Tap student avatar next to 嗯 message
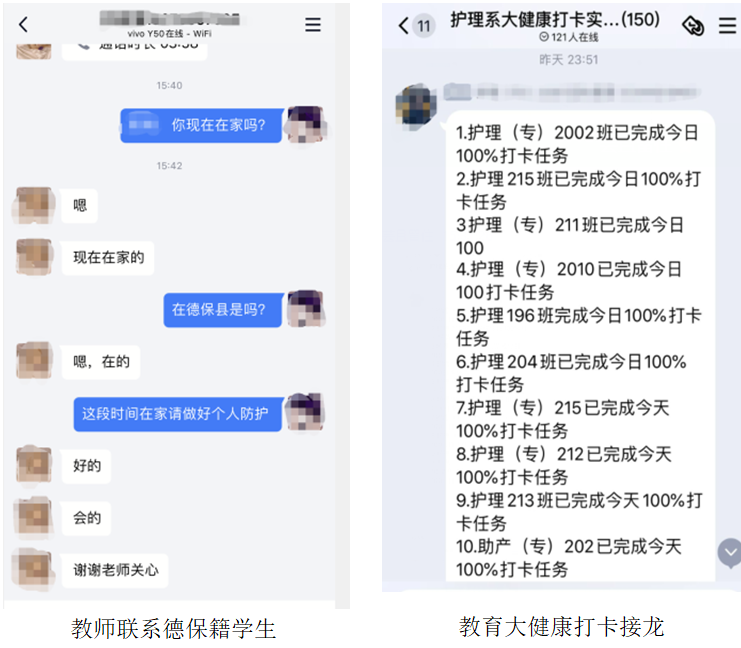741x648 pixels. coord(34,206)
